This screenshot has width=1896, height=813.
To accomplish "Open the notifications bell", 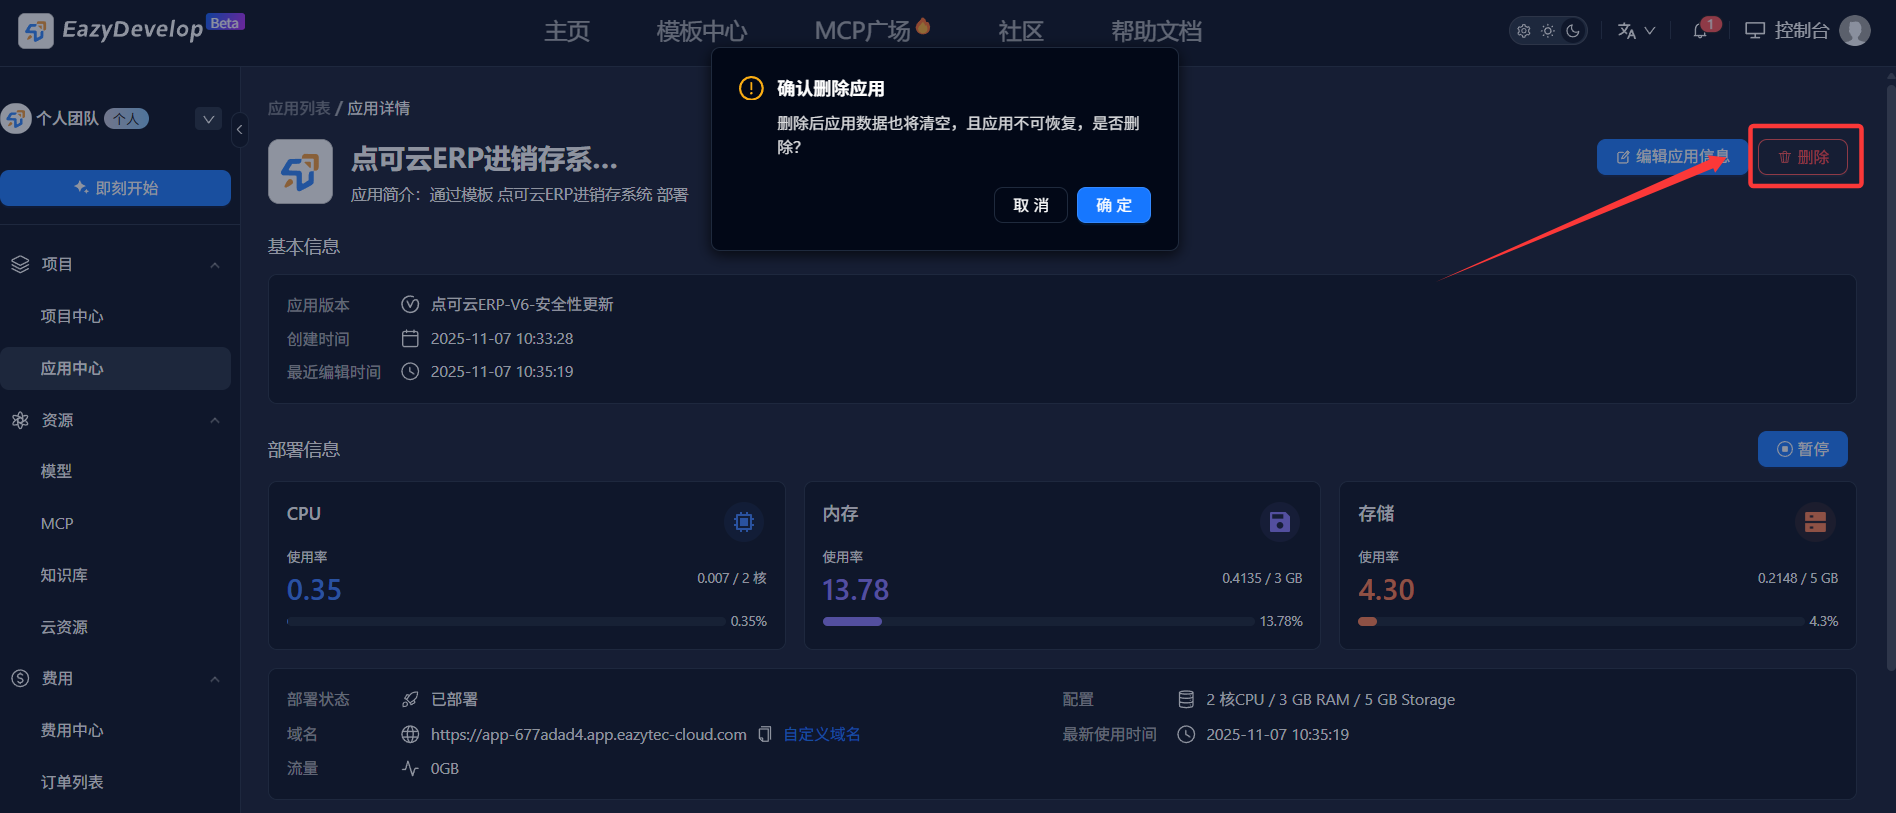I will 1700,31.
